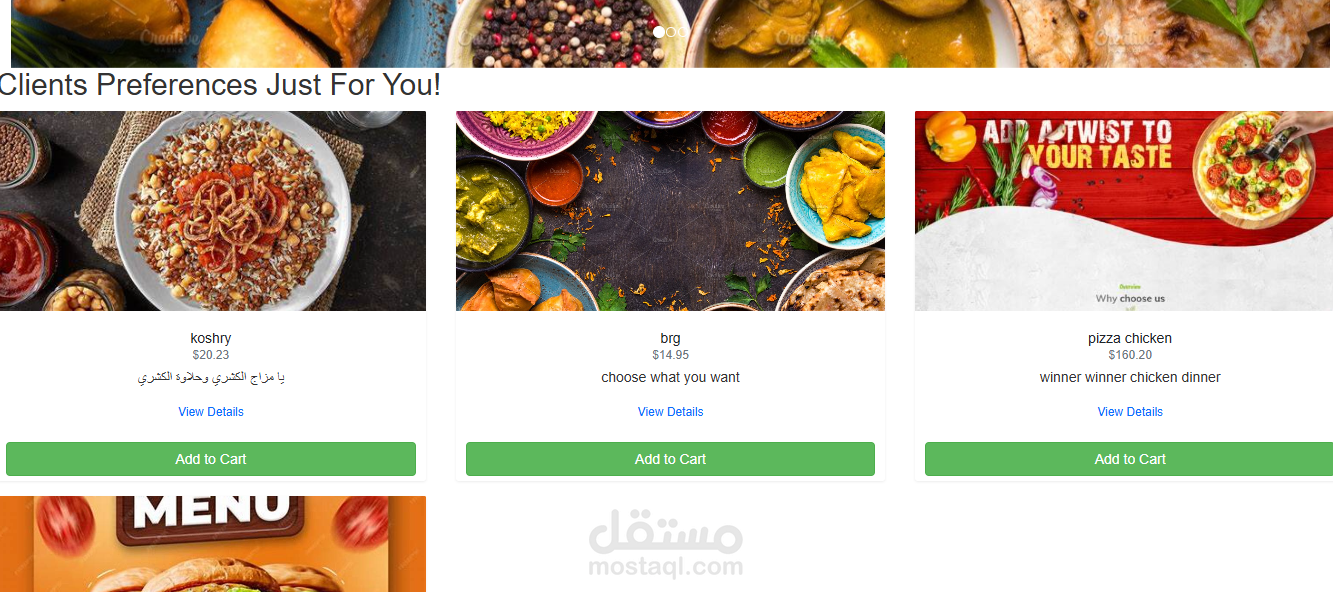Click the top carousel food banner
The image size is (1333, 592).
pos(670,34)
